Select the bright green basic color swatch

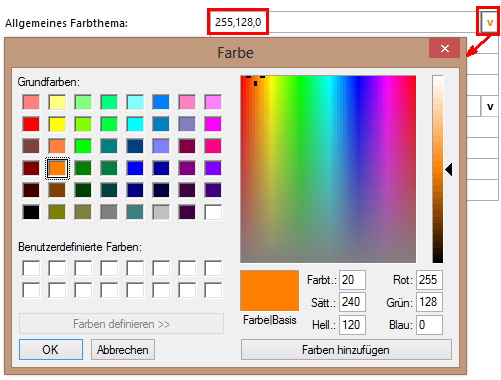pyautogui.click(x=83, y=146)
